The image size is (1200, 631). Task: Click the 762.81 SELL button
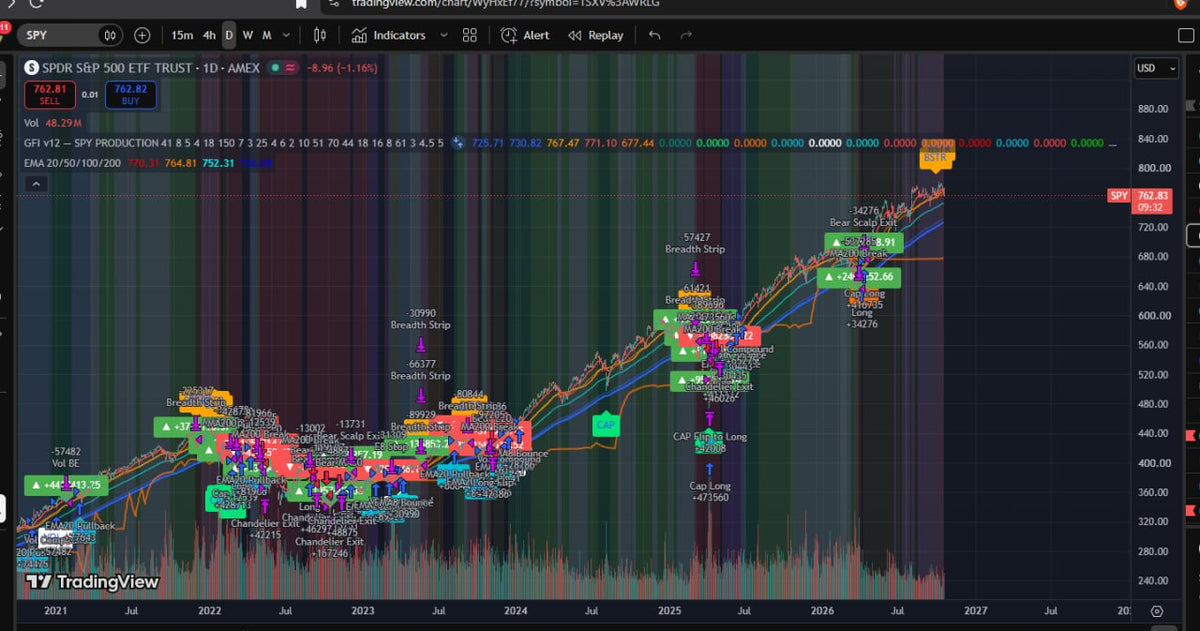tap(50, 95)
